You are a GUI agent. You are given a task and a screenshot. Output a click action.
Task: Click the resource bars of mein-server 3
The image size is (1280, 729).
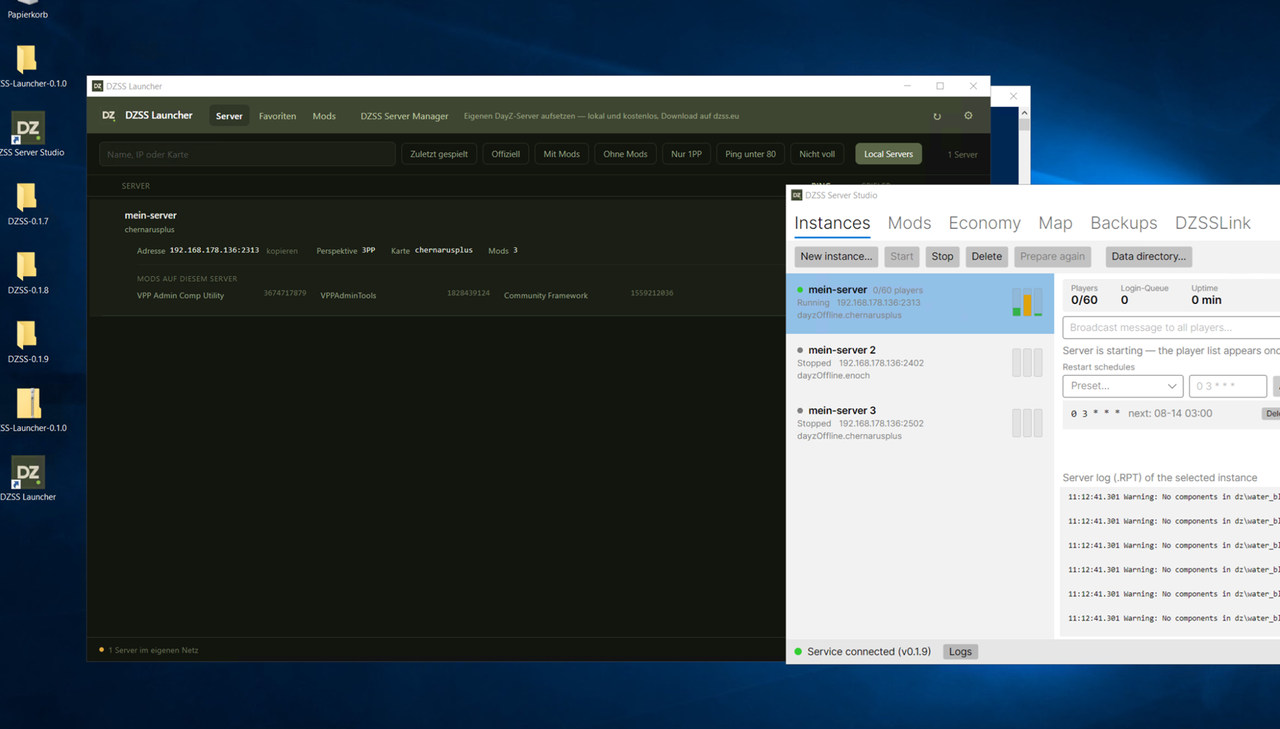1027,423
